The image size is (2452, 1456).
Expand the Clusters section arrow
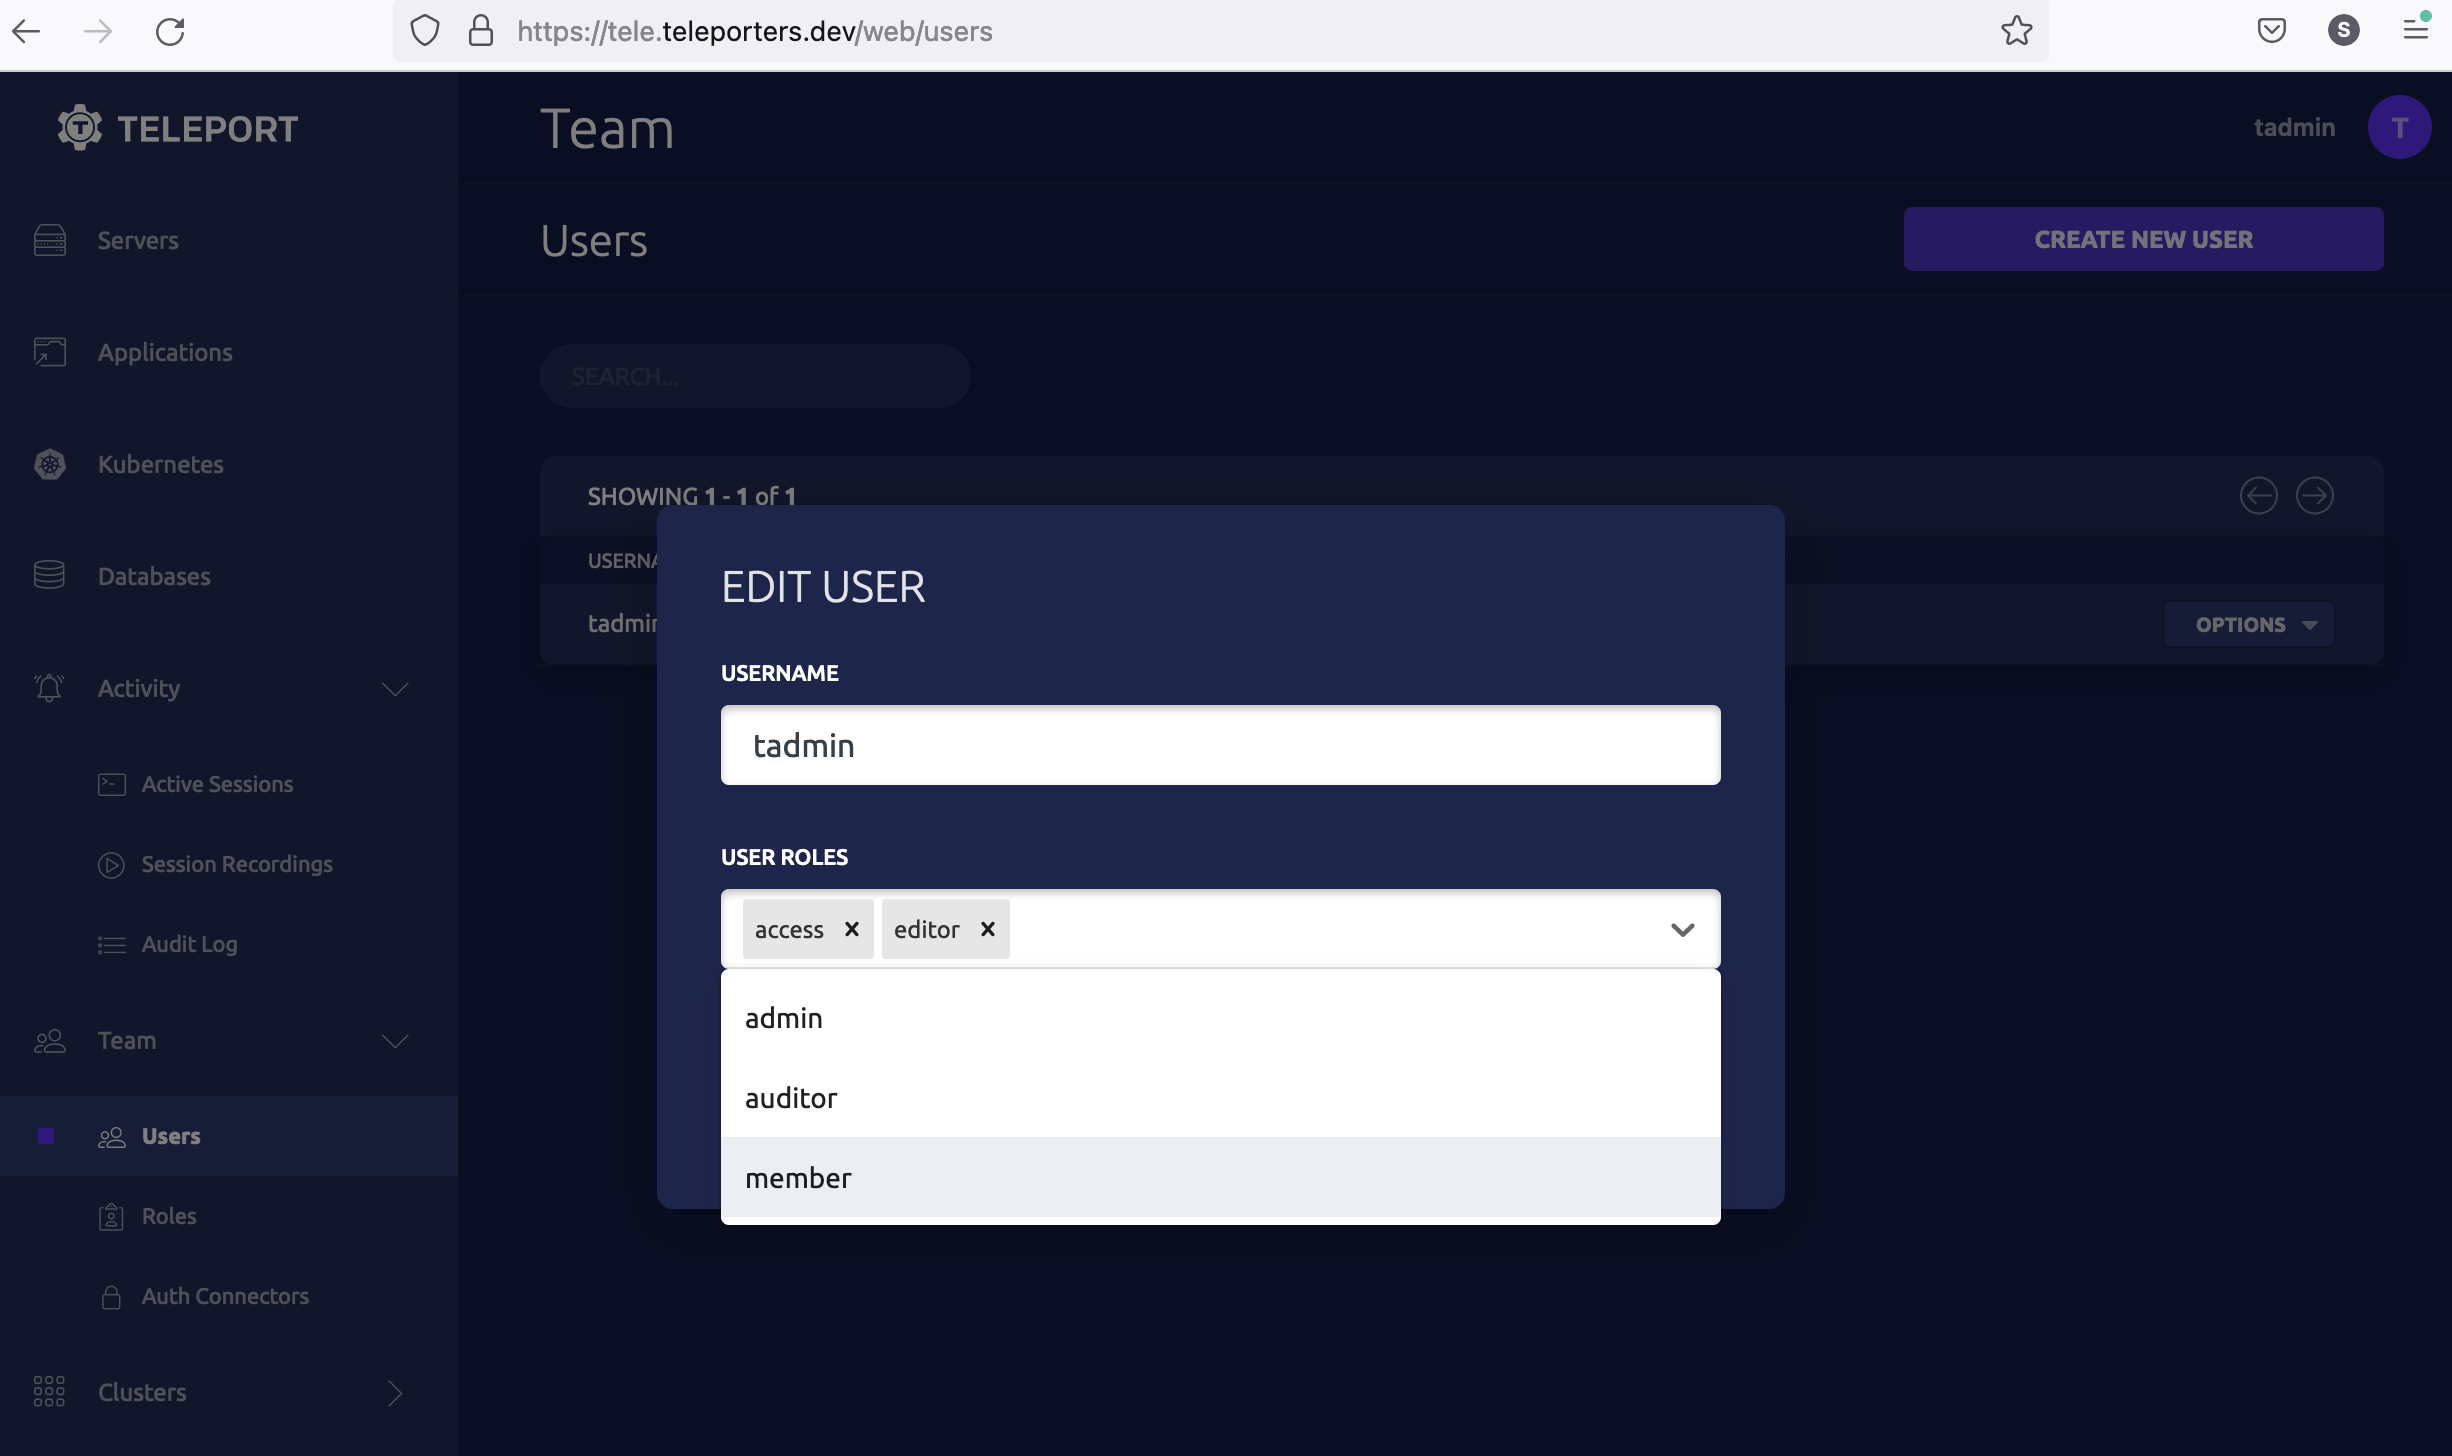pos(395,1390)
